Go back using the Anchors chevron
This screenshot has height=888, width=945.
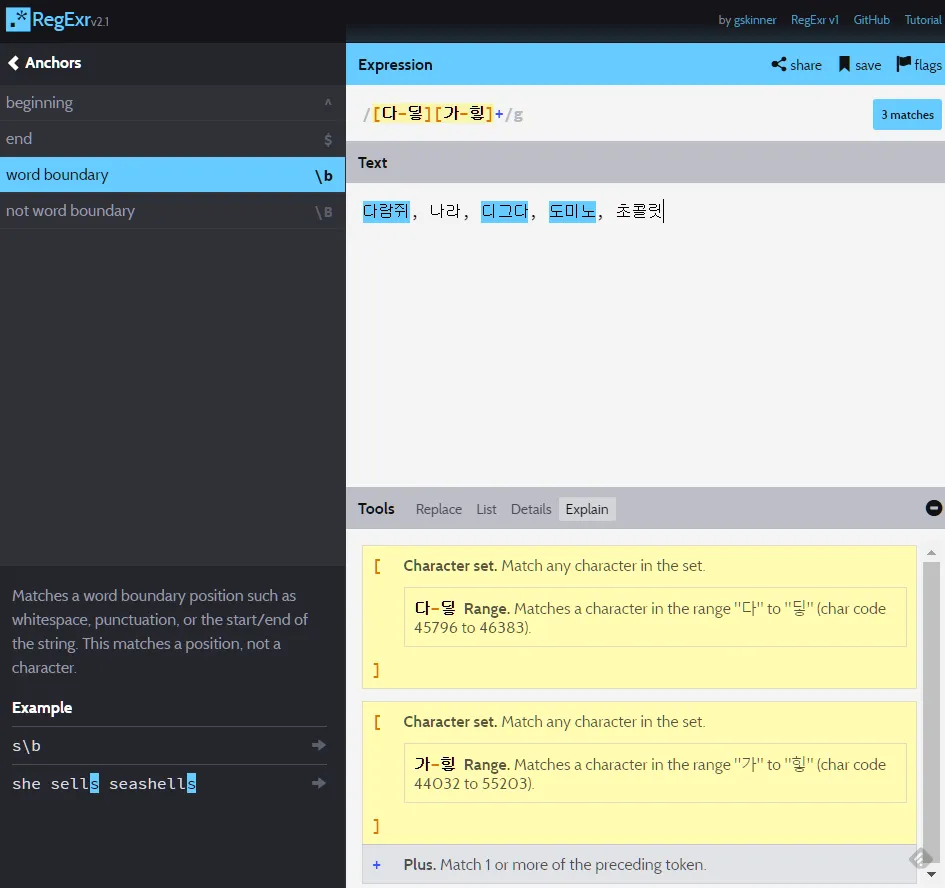click(x=13, y=63)
